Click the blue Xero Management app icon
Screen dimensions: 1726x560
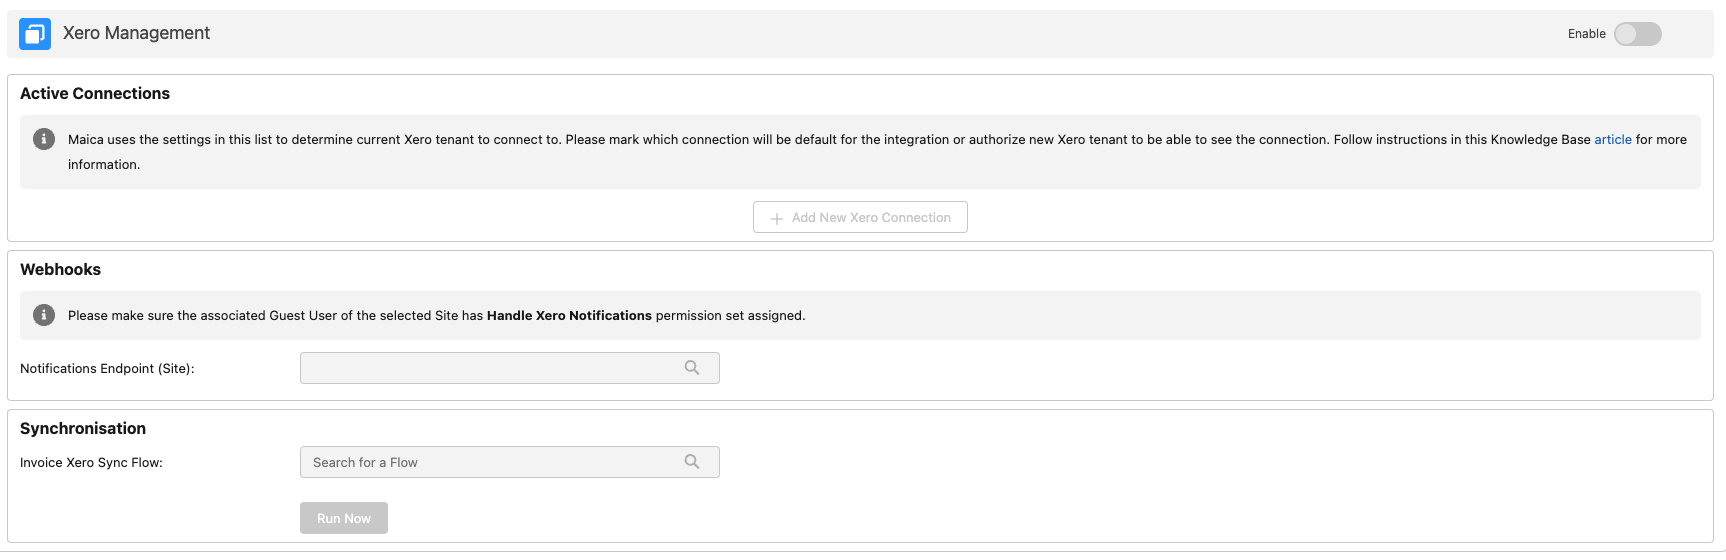click(35, 34)
